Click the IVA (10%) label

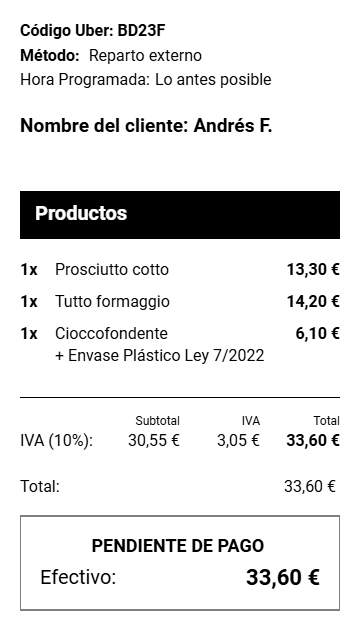[57, 441]
